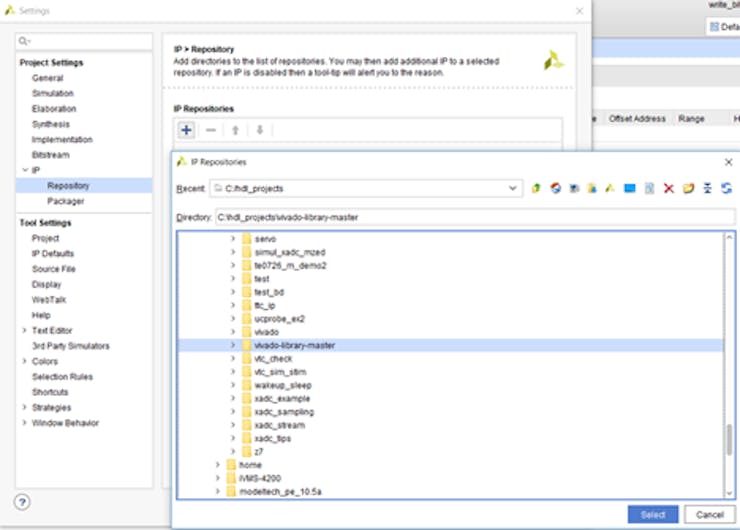Click the search magnifier icon in Settings
Image resolution: width=740 pixels, height=530 pixels.
[24, 42]
